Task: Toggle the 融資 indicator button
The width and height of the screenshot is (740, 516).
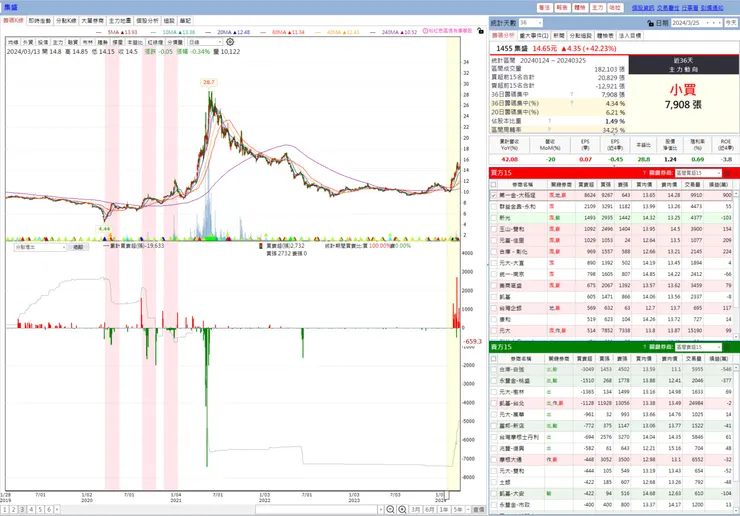Action: tap(72, 42)
